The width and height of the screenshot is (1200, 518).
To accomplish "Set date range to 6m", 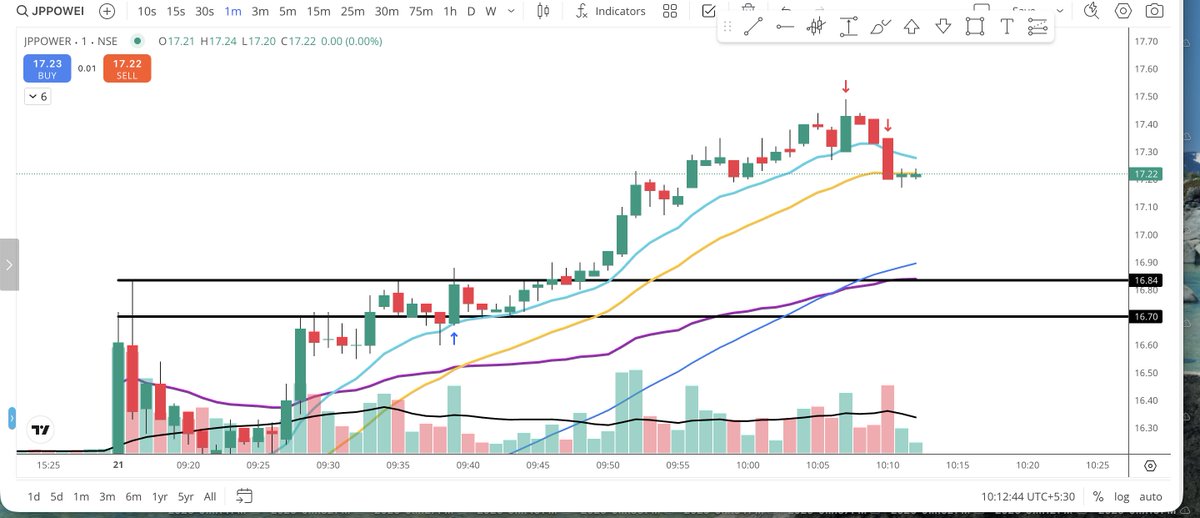I will coord(133,496).
